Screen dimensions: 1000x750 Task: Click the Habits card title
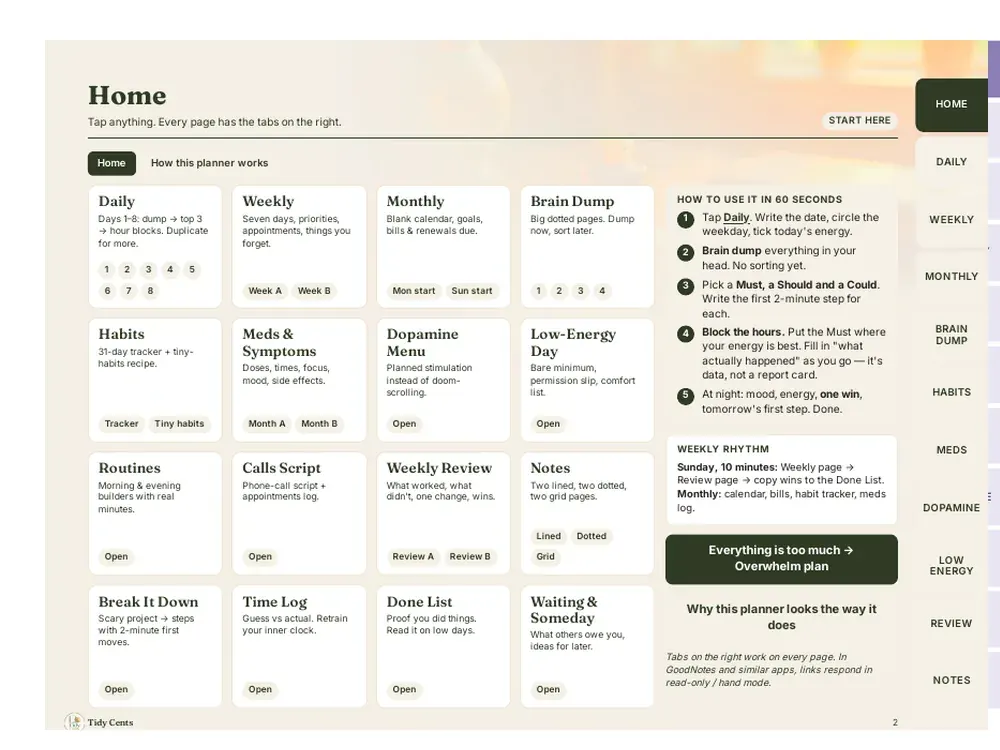tap(121, 334)
